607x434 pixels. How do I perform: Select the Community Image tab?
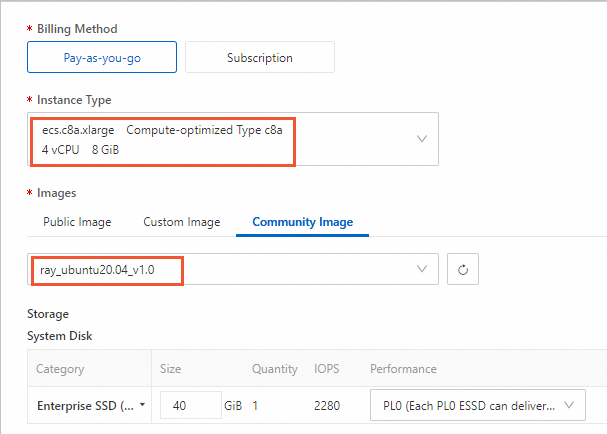pos(302,222)
